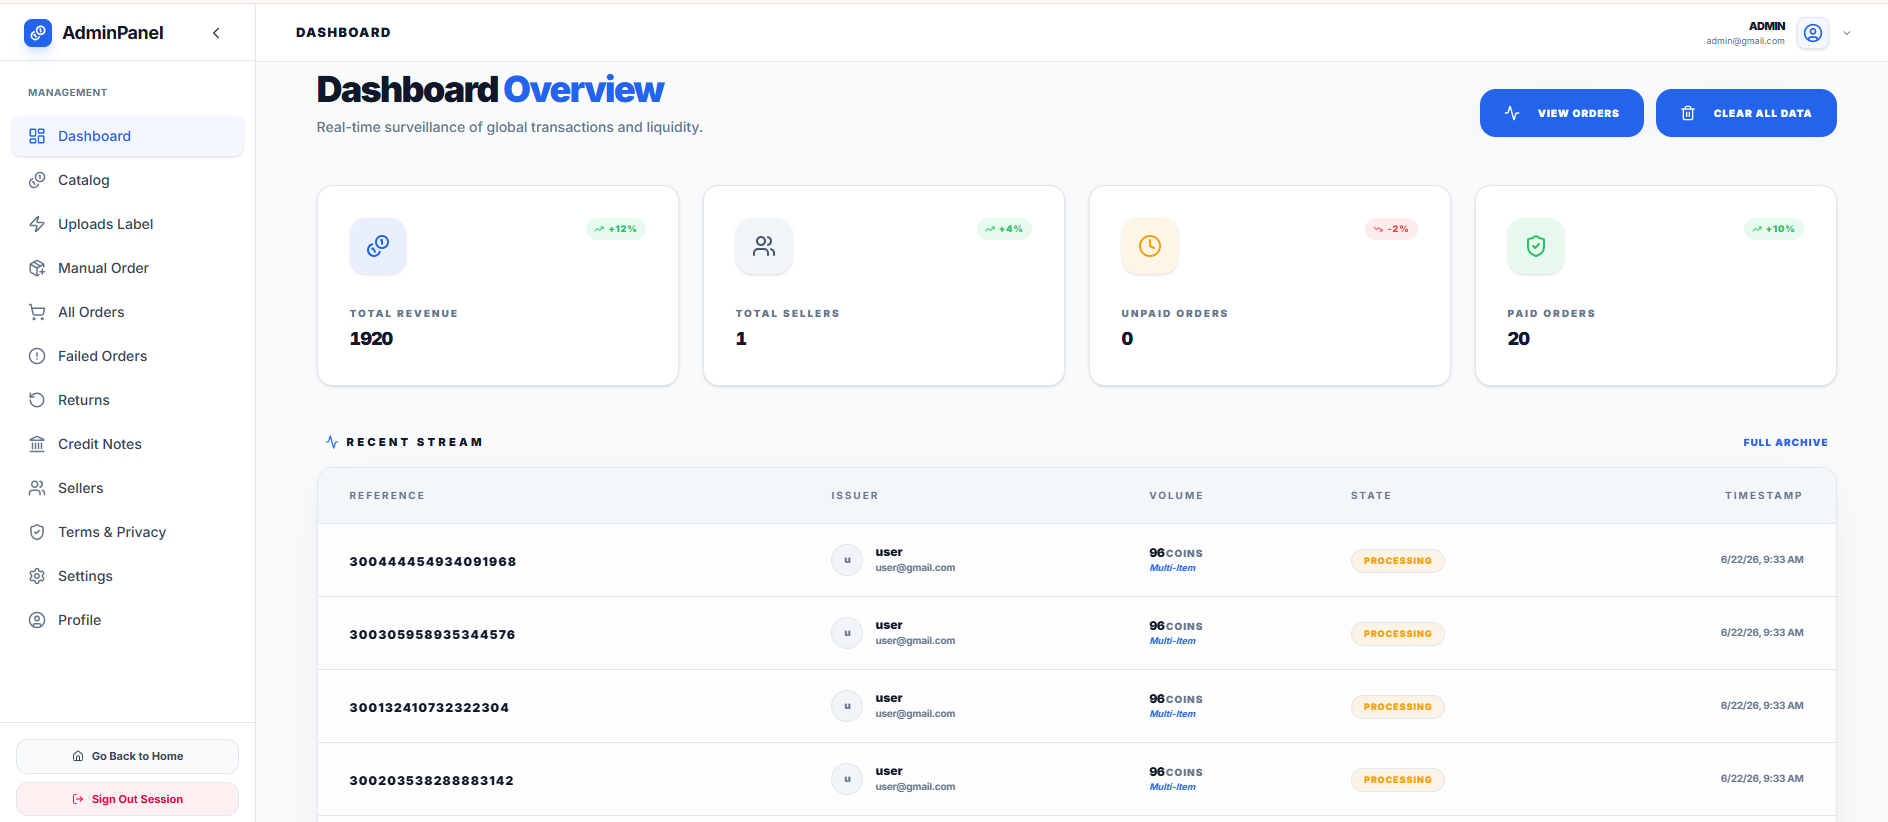Viewport: 1888px width, 822px height.
Task: Click the sign-out arrow icon
Action: tap(78, 799)
